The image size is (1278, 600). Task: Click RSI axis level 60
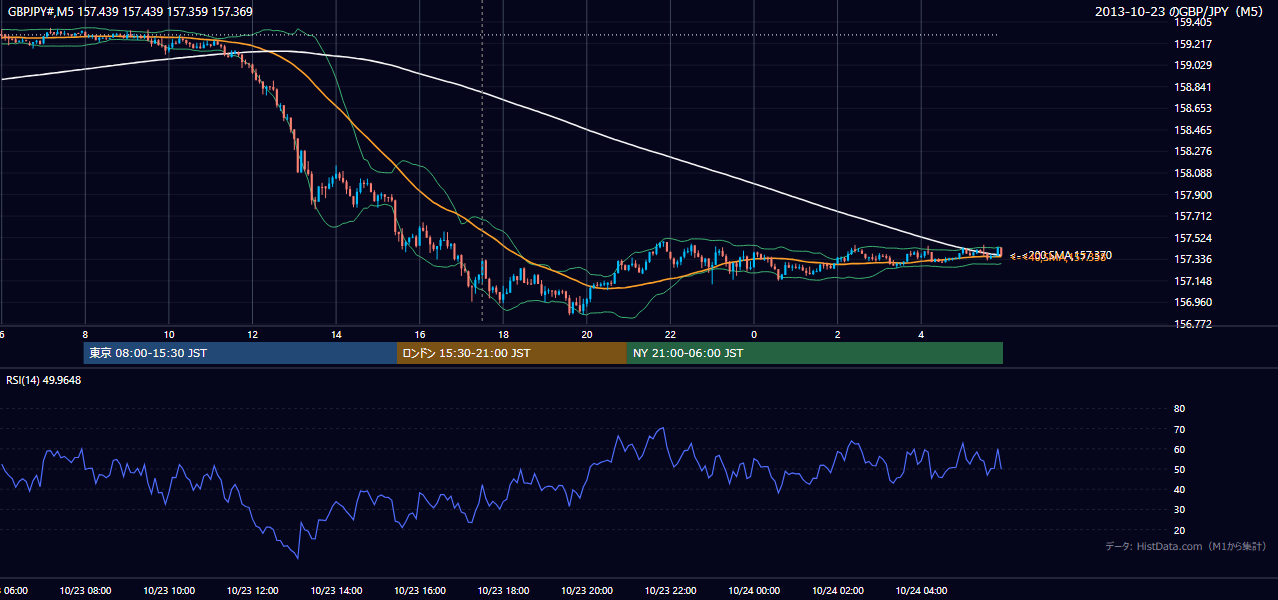click(1180, 449)
